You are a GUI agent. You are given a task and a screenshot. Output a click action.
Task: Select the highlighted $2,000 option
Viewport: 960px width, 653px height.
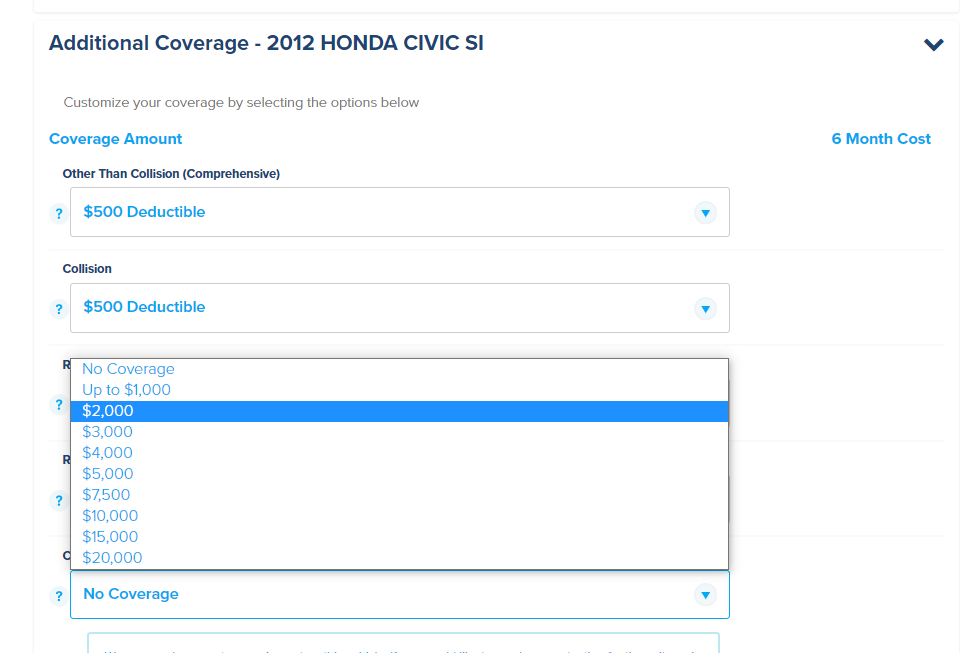tap(399, 411)
